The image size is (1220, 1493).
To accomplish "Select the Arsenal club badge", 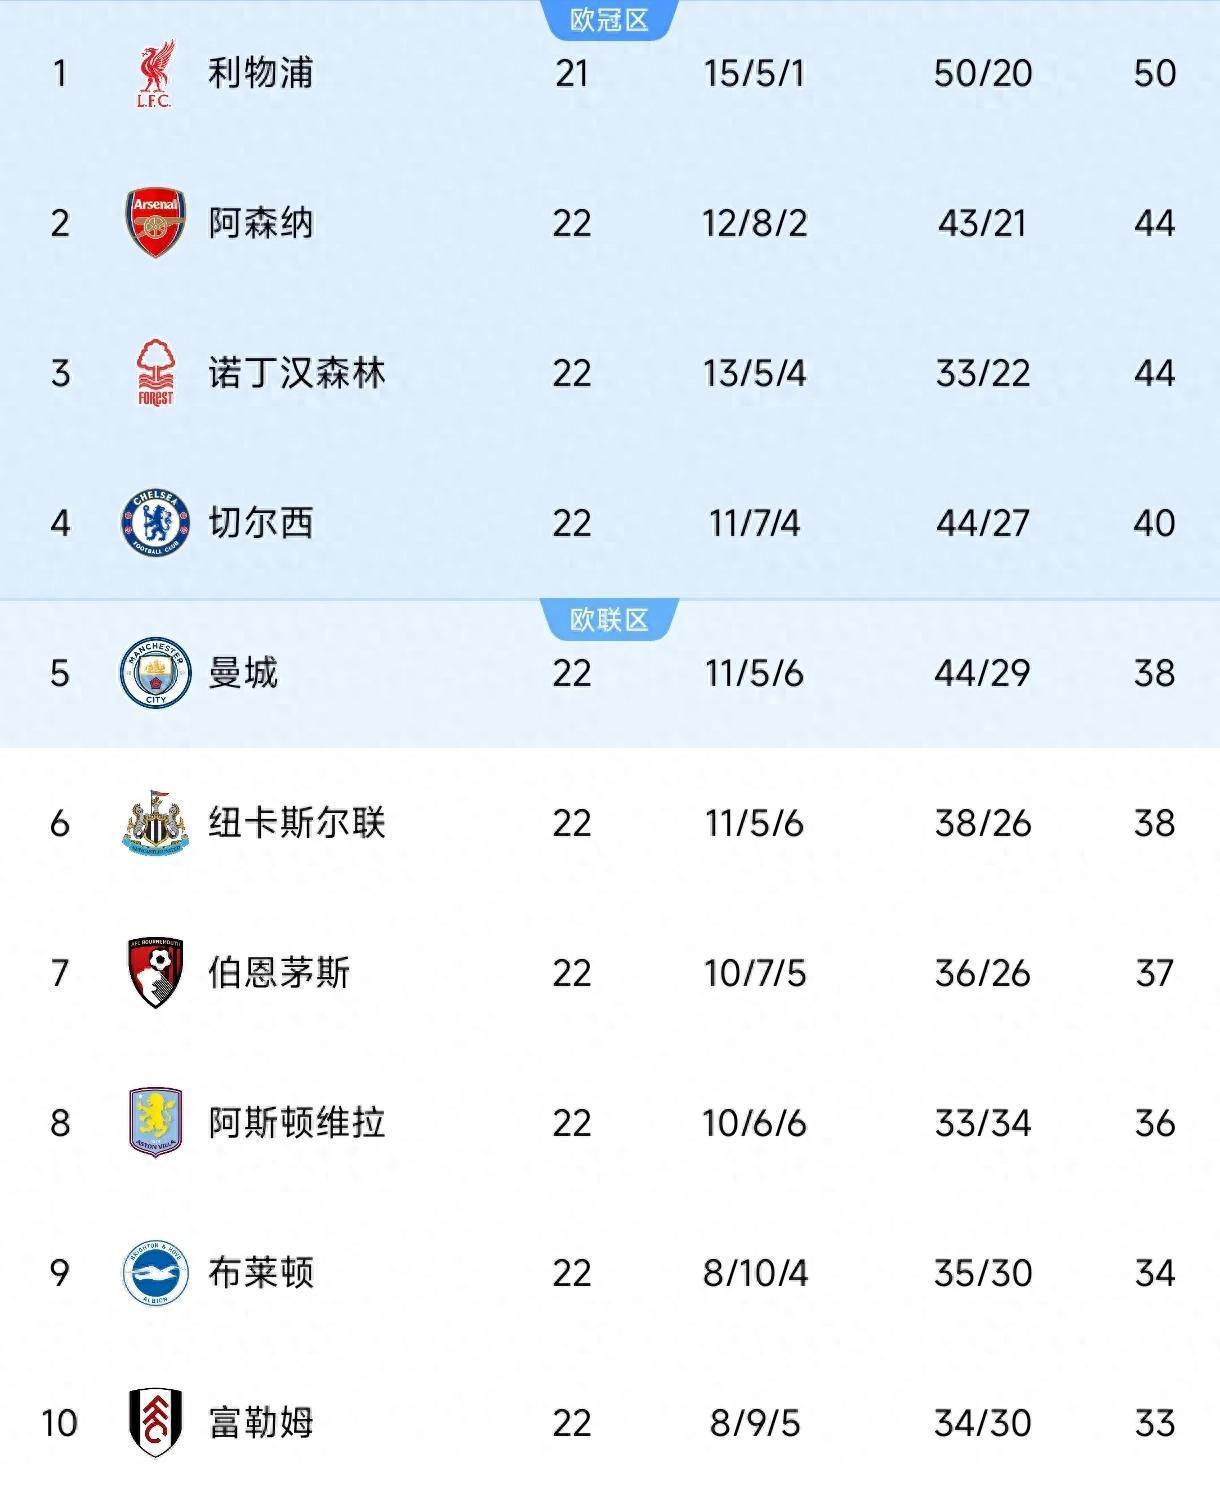I will click(155, 222).
